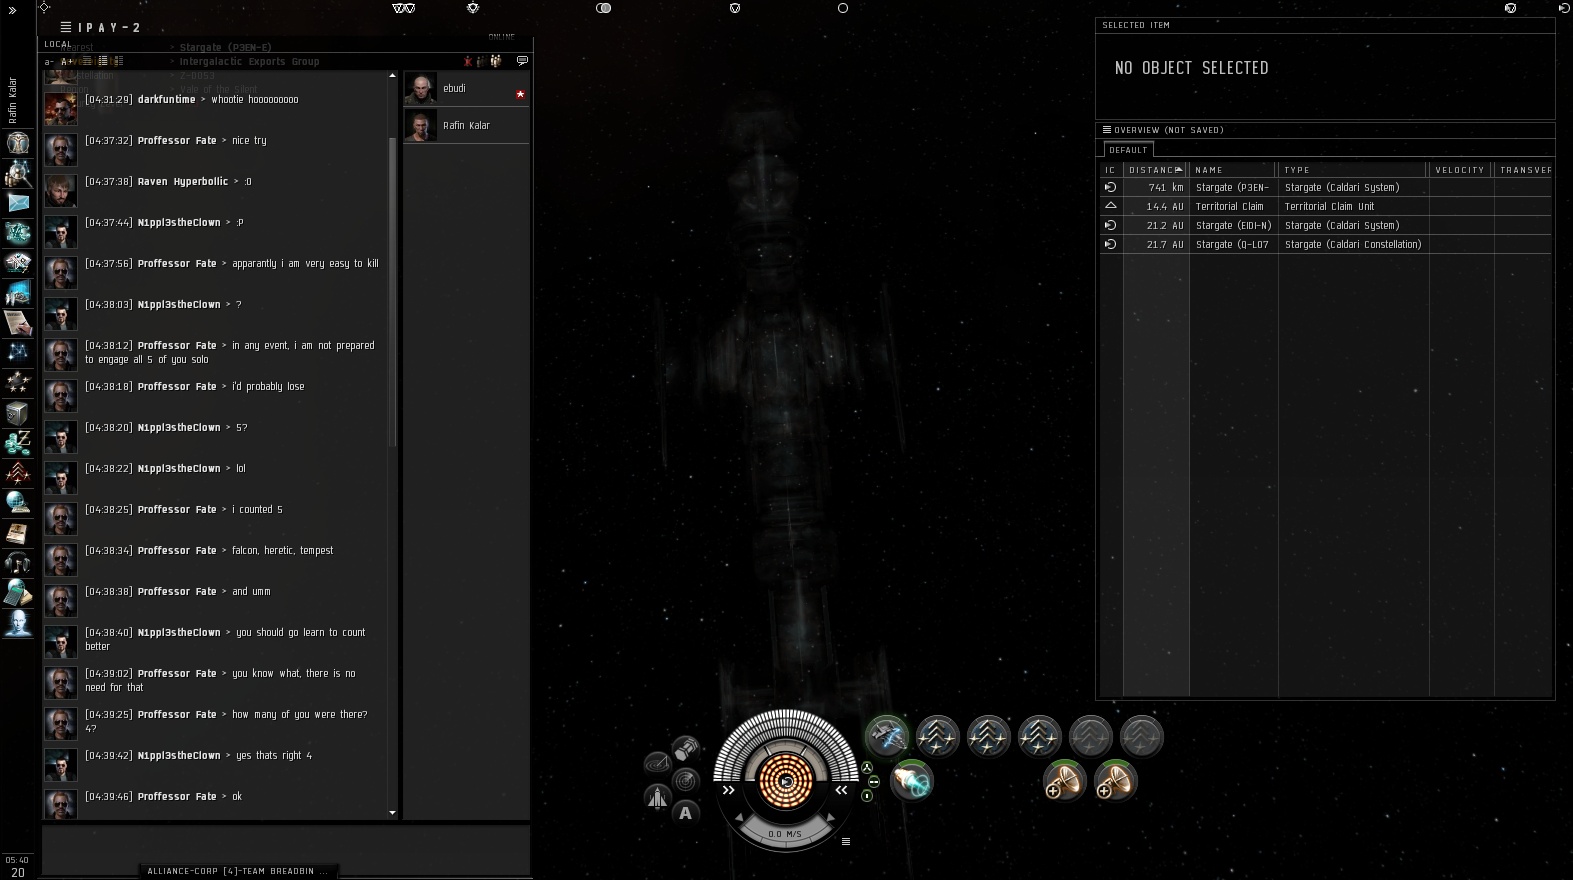Open the Overview settings menu icon
The image size is (1573, 880).
click(1107, 129)
